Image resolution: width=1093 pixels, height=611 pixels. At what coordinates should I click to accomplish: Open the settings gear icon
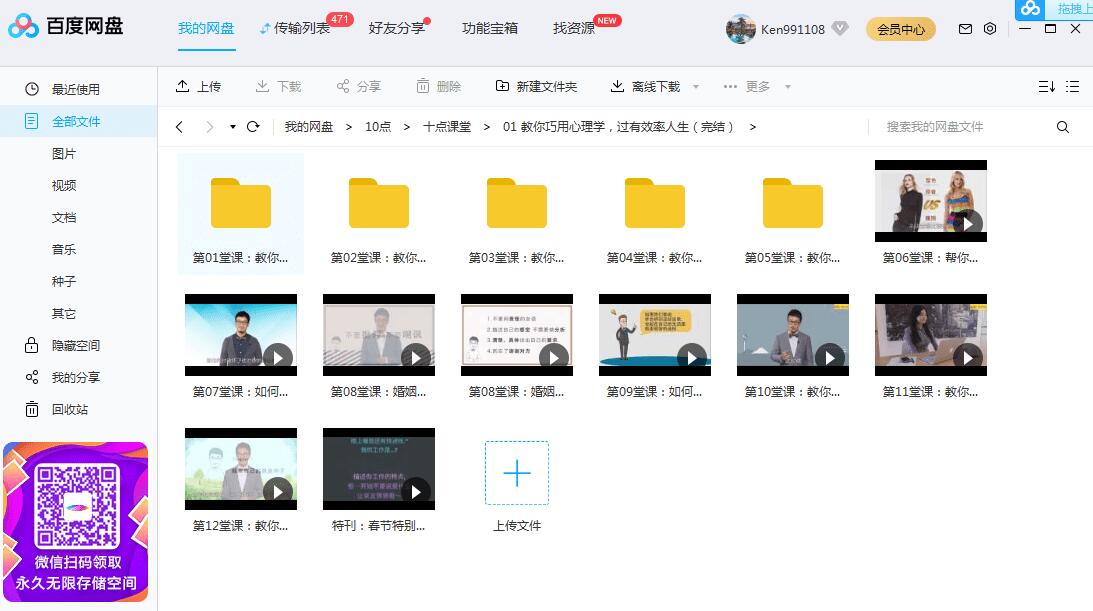point(990,29)
